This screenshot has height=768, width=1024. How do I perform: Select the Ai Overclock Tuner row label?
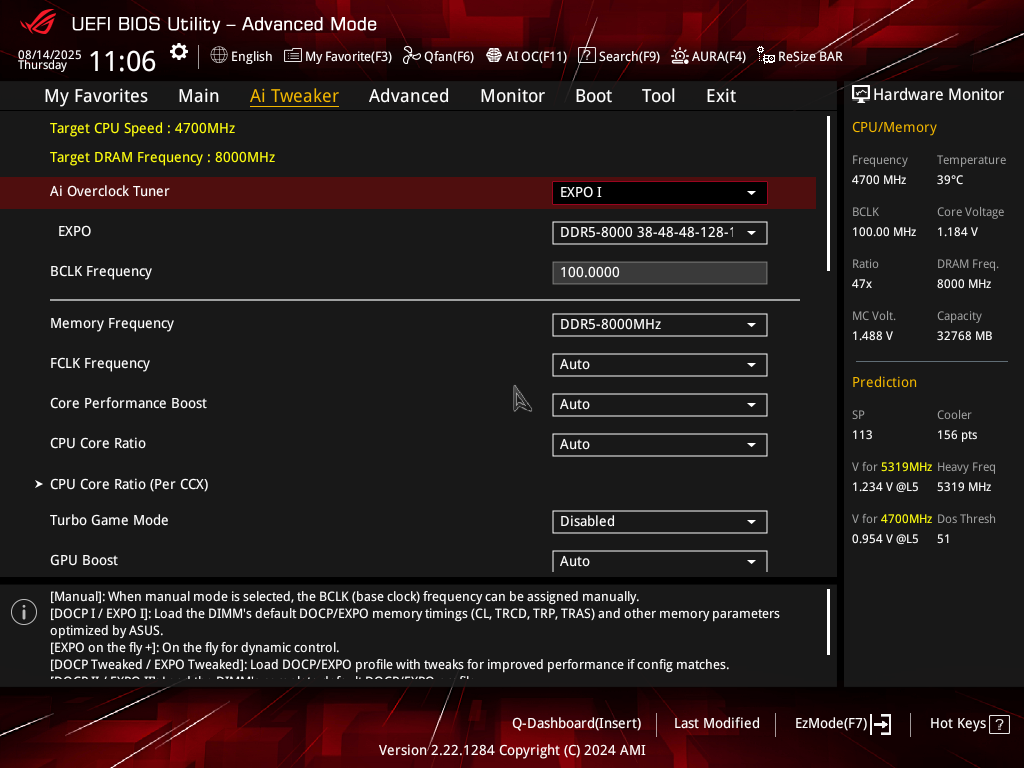tap(110, 191)
